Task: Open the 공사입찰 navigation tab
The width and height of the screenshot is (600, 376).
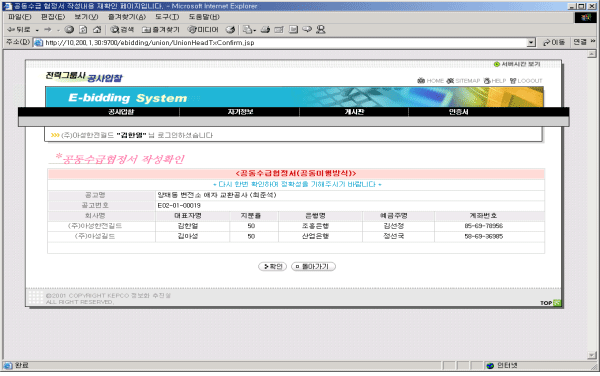Action: pyautogui.click(x=121, y=112)
